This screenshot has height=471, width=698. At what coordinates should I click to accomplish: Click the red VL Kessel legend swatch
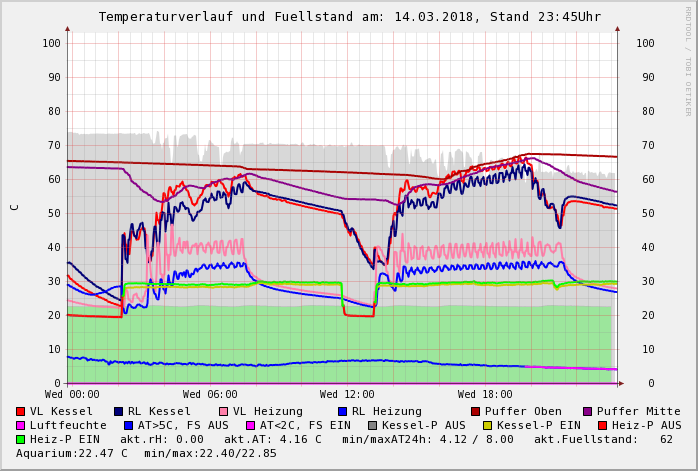[21, 411]
